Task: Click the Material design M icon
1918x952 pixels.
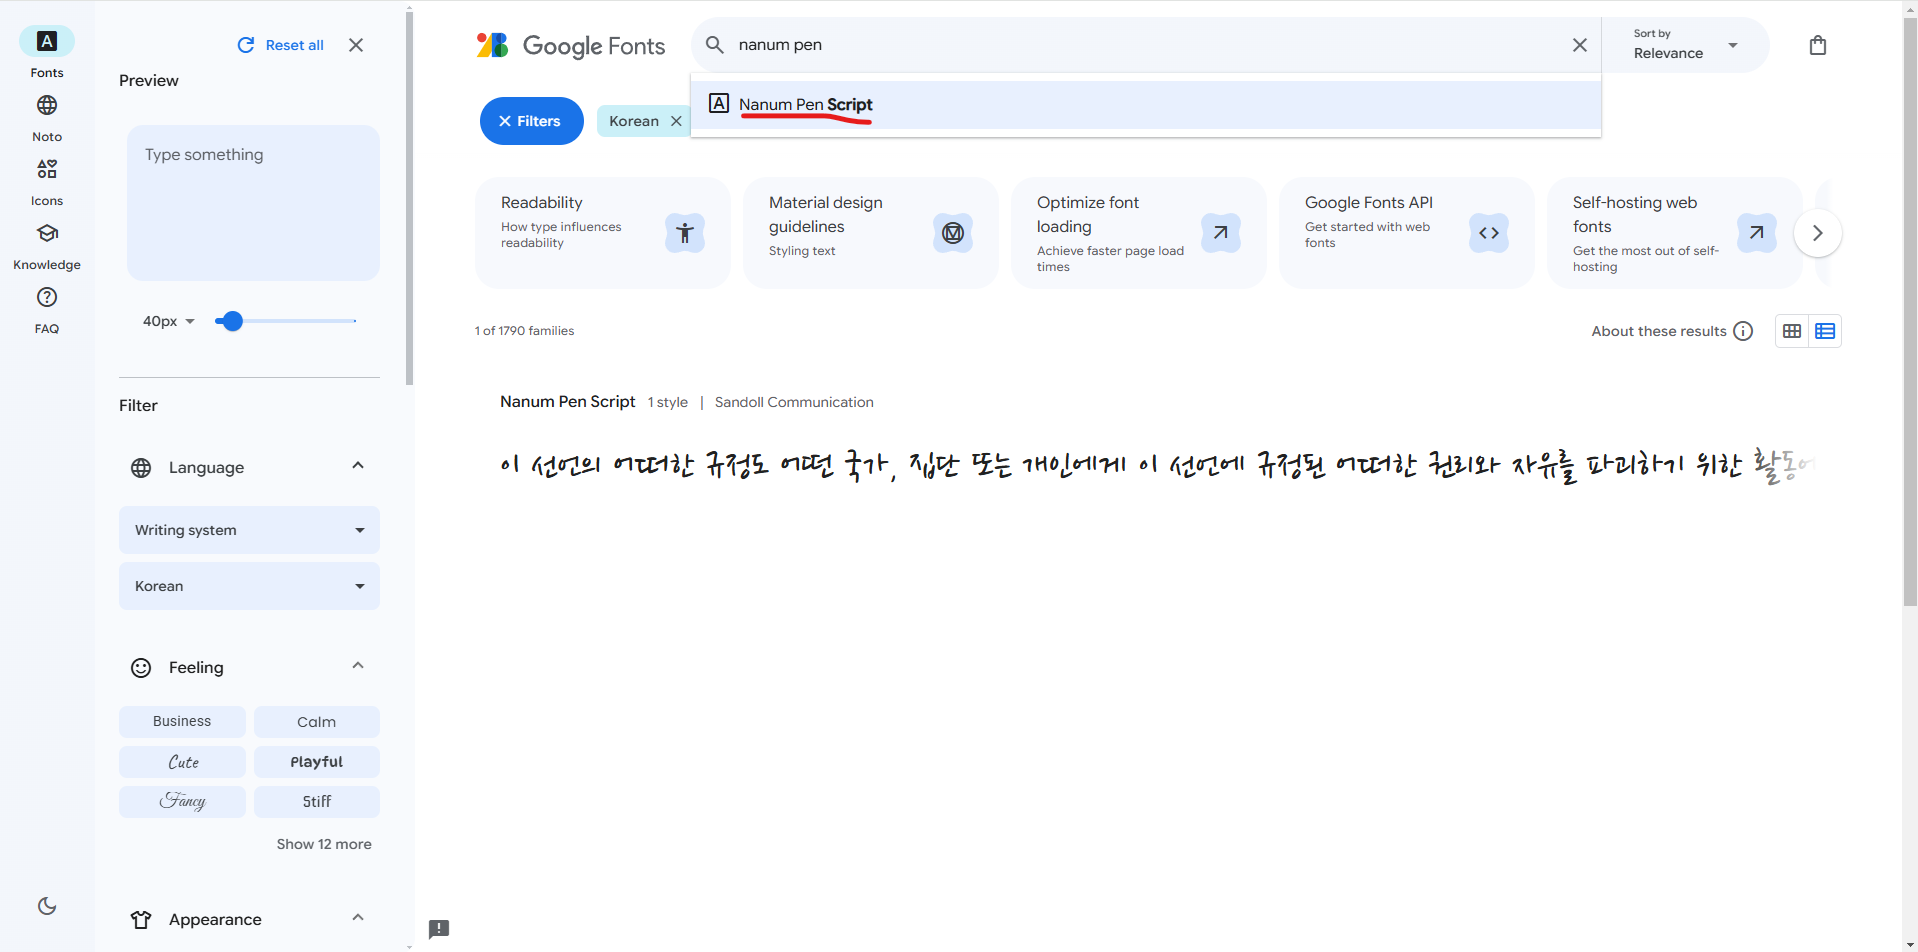Action: (953, 233)
